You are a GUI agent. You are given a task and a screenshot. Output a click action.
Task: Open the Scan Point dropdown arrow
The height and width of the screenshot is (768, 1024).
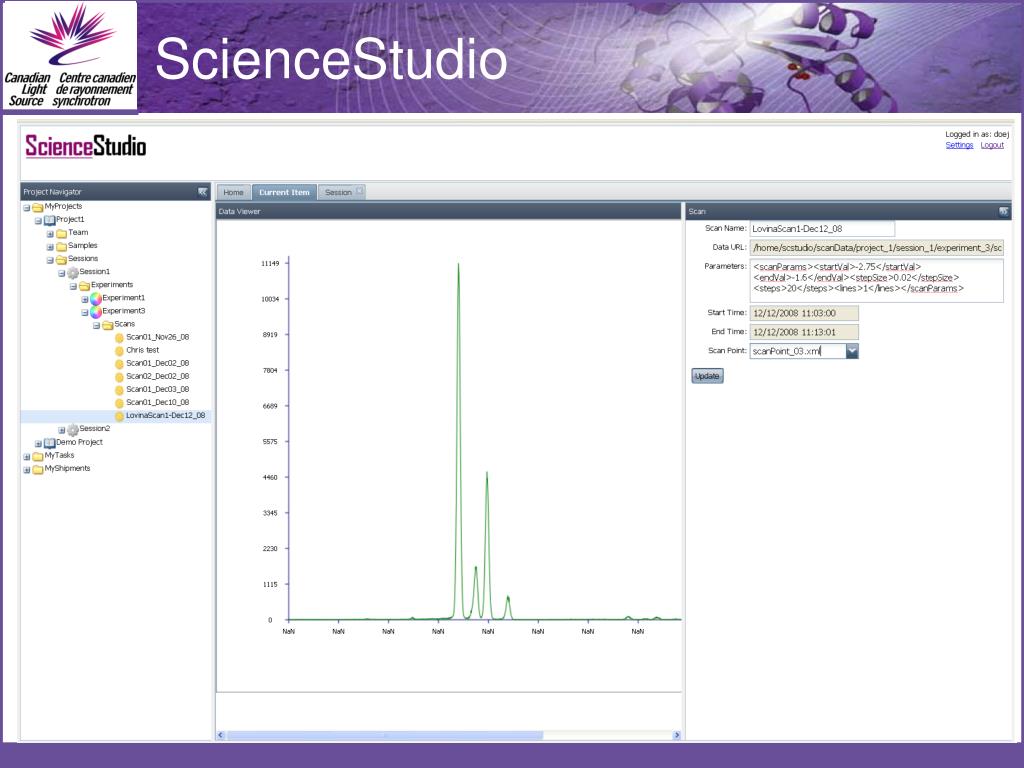(x=852, y=351)
